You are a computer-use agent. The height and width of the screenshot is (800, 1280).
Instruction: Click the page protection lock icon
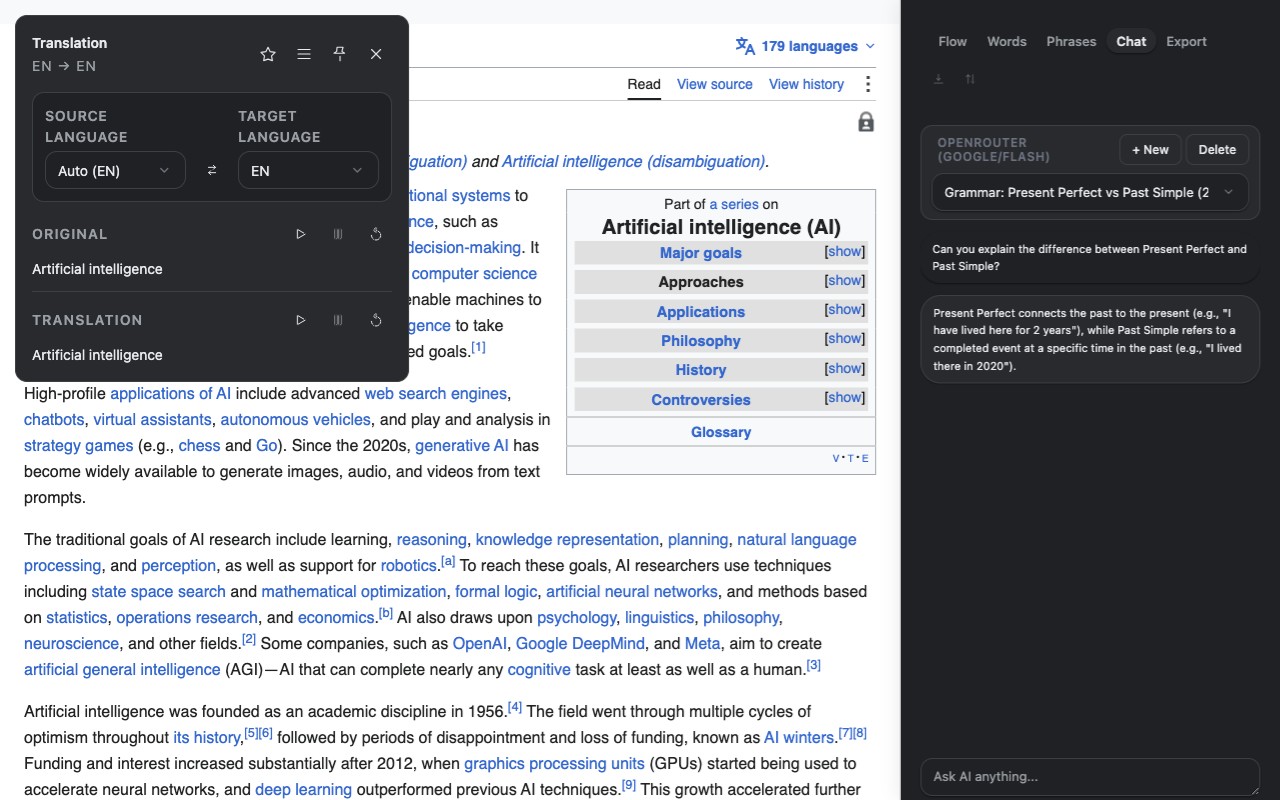(x=866, y=122)
